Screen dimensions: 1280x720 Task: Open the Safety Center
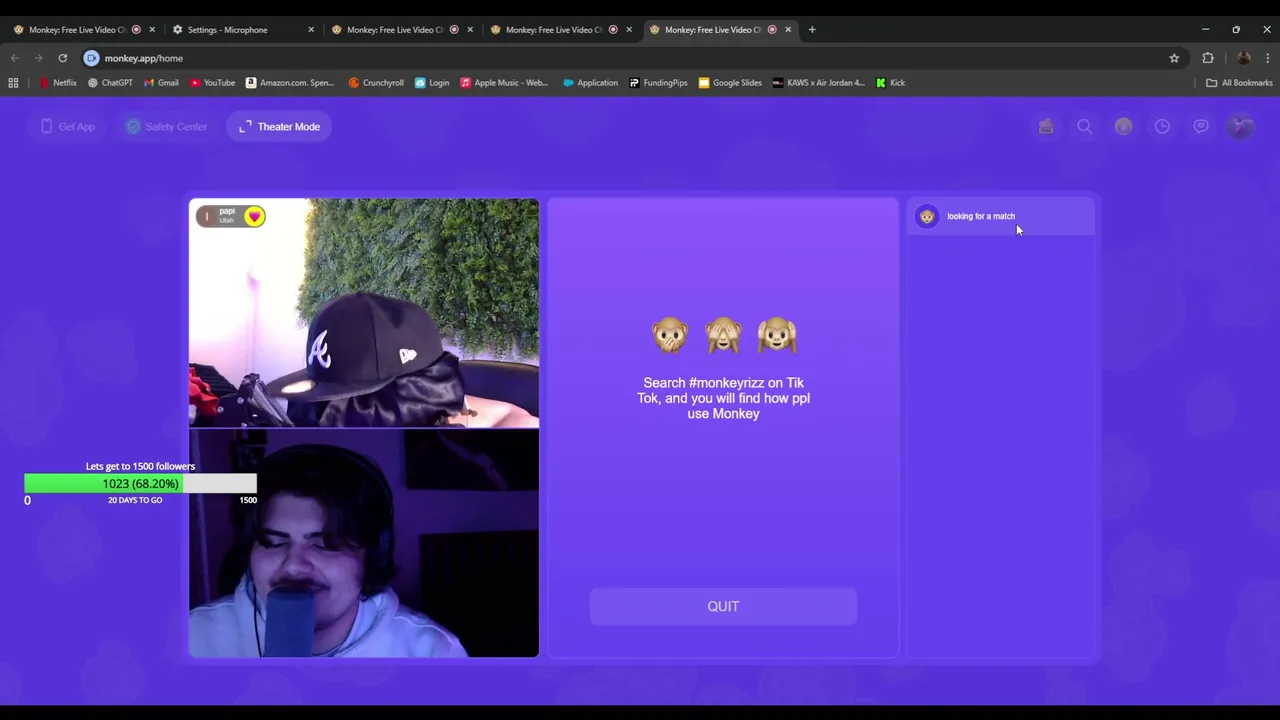pos(166,127)
